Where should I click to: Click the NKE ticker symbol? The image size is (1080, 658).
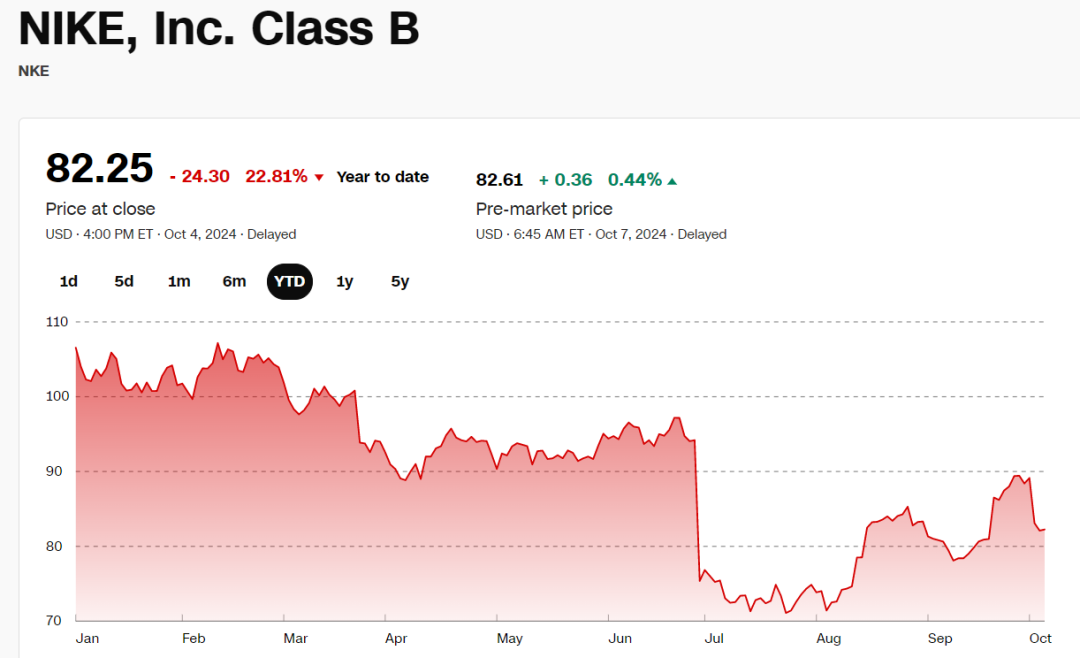tap(33, 71)
